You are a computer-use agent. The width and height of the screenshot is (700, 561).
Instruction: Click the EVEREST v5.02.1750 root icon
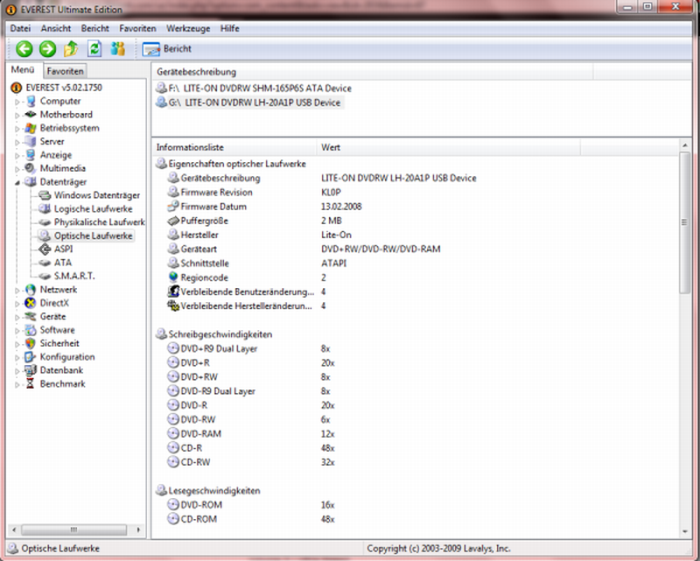point(16,87)
